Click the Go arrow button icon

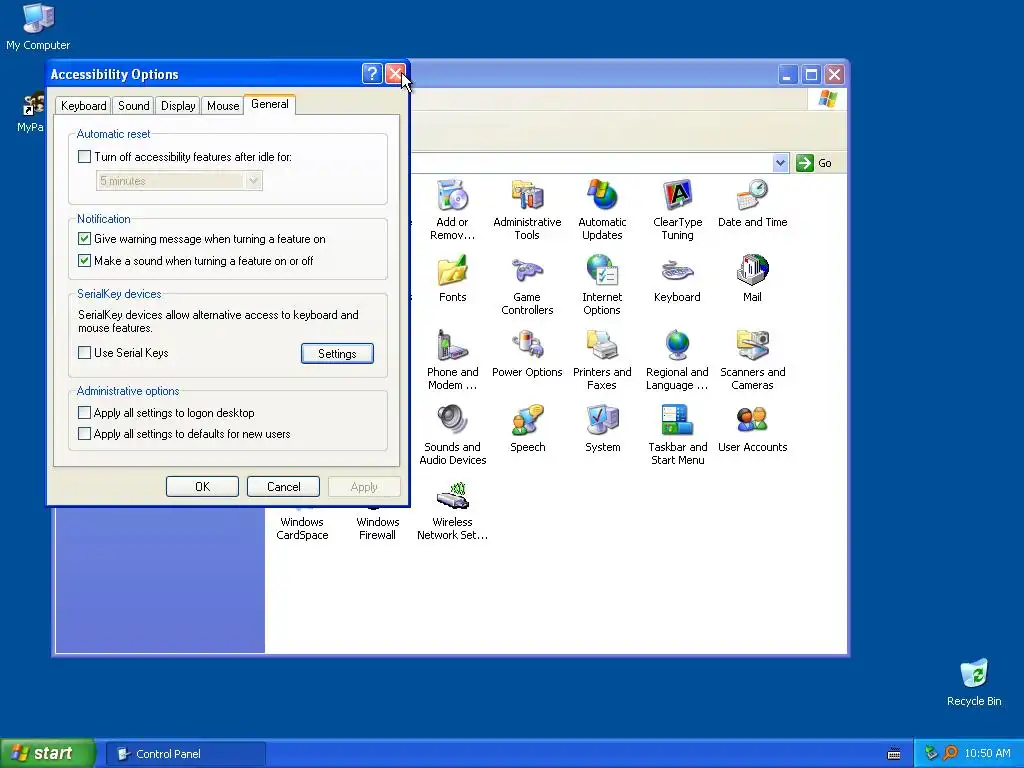pyautogui.click(x=805, y=163)
